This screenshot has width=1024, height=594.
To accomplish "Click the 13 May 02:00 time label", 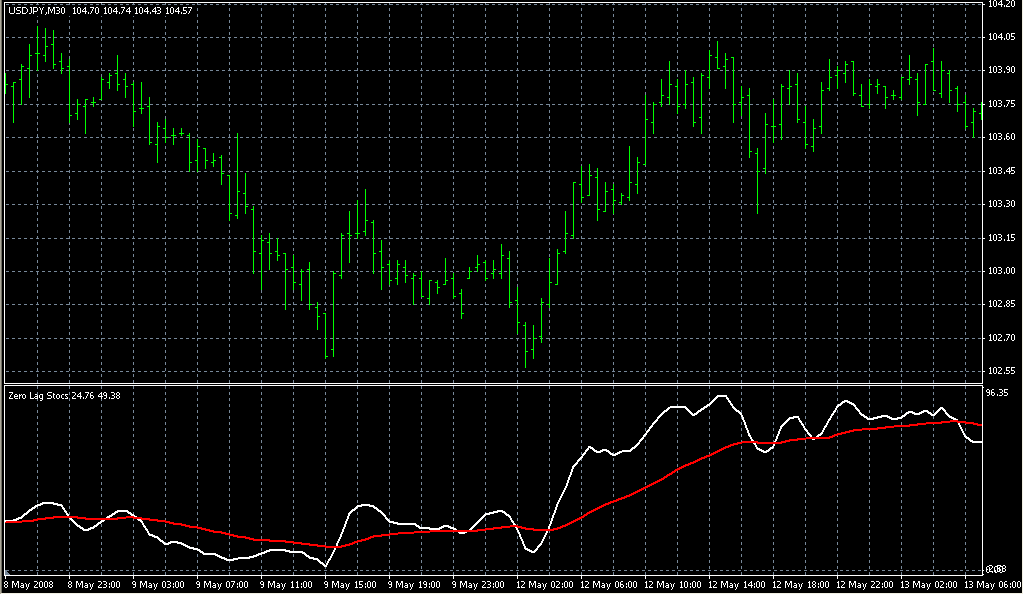I will click(929, 585).
